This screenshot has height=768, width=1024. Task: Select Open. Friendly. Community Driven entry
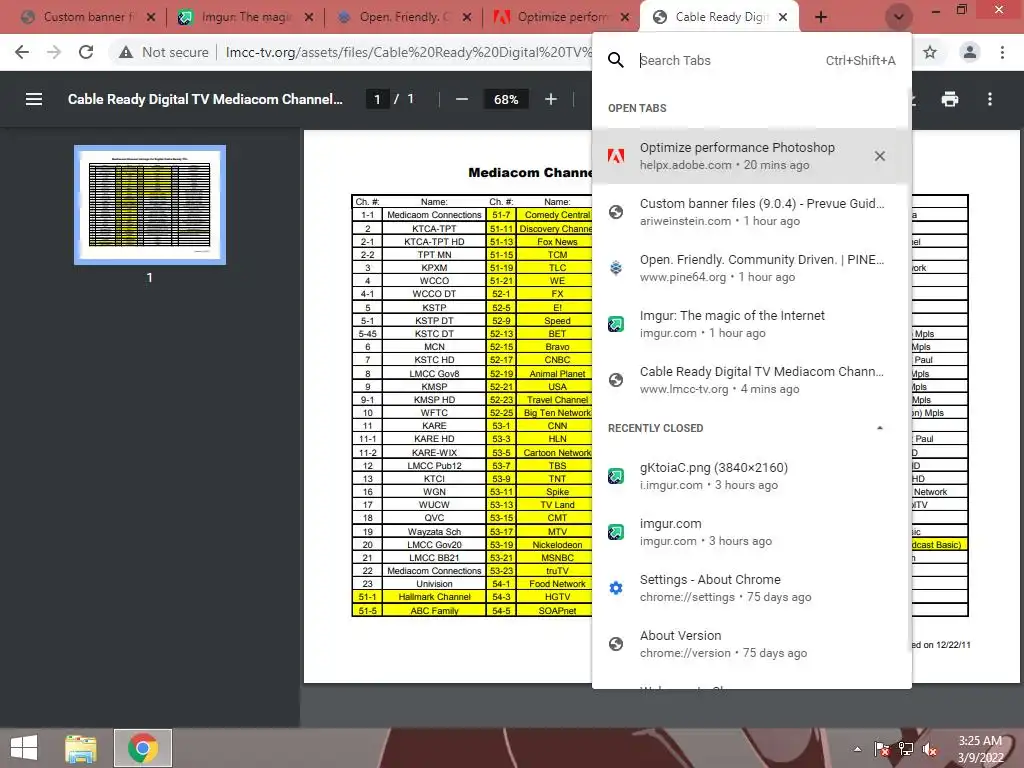pos(752,268)
